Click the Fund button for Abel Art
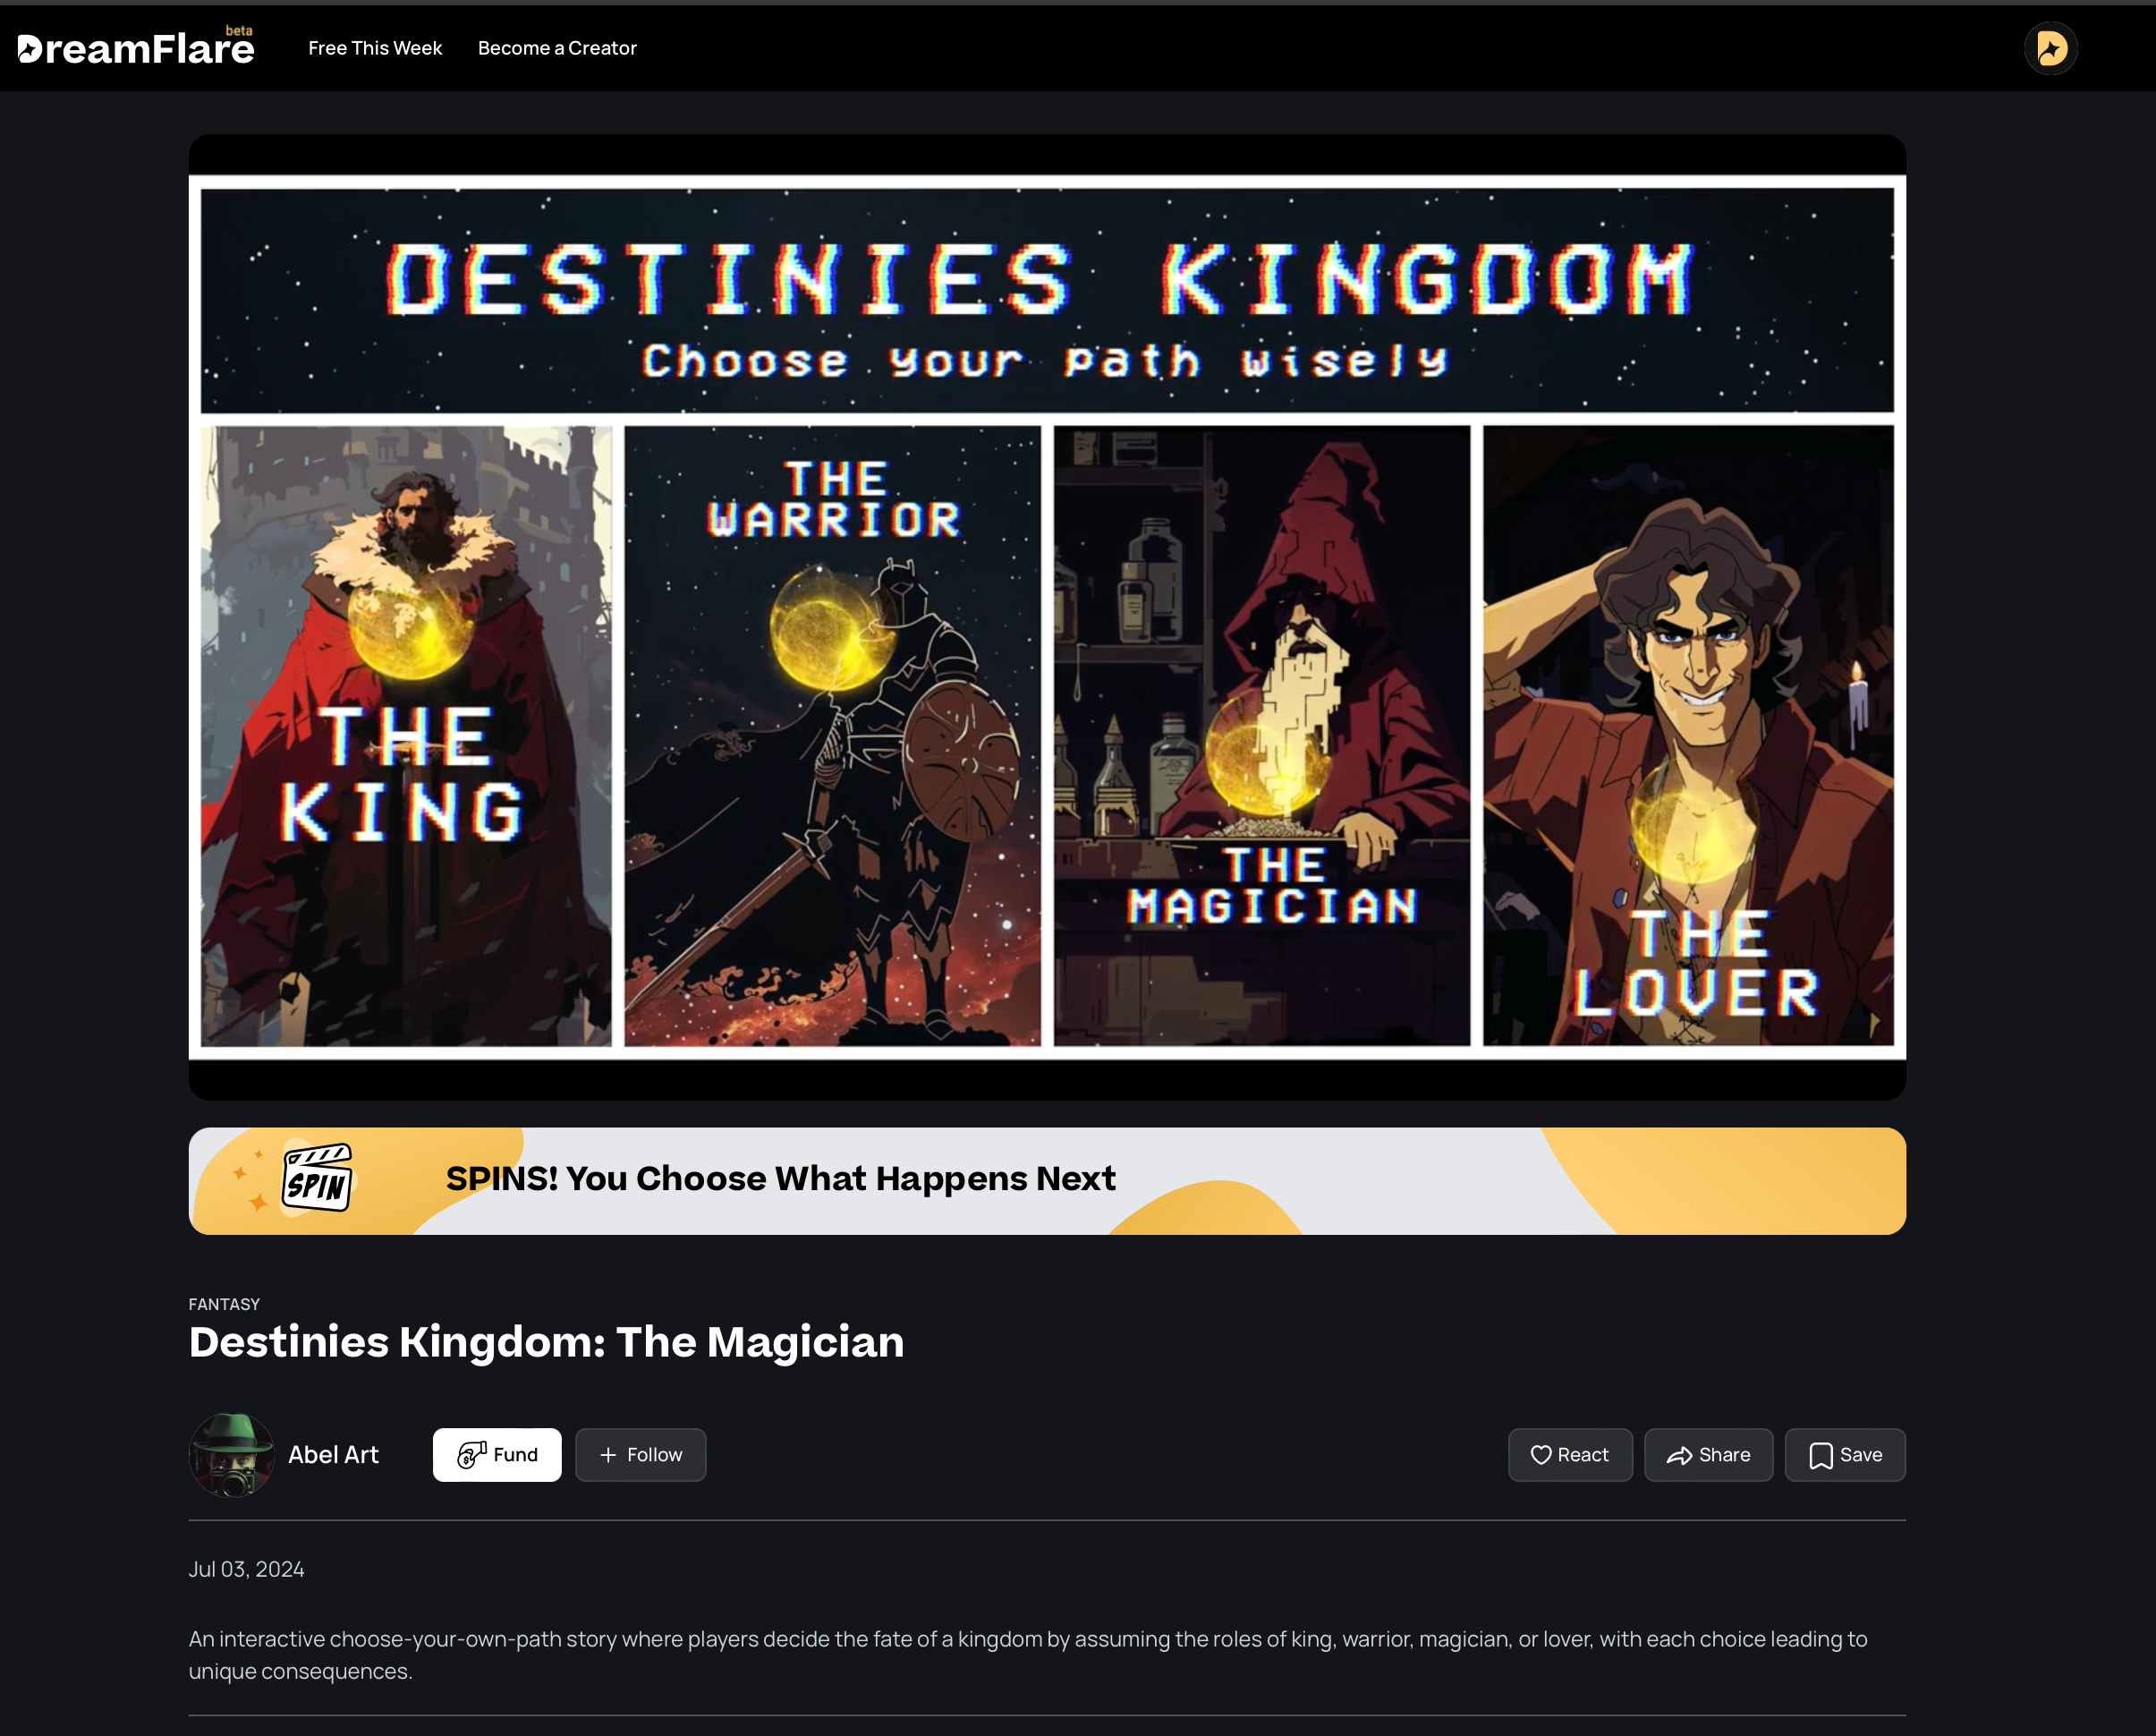 (x=499, y=1454)
